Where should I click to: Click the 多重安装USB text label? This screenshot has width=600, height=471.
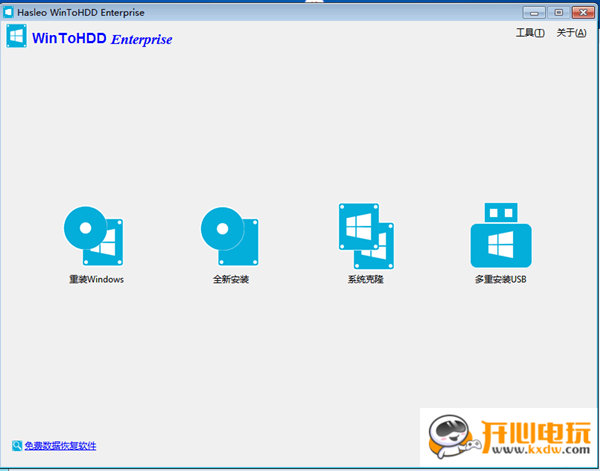(x=501, y=280)
